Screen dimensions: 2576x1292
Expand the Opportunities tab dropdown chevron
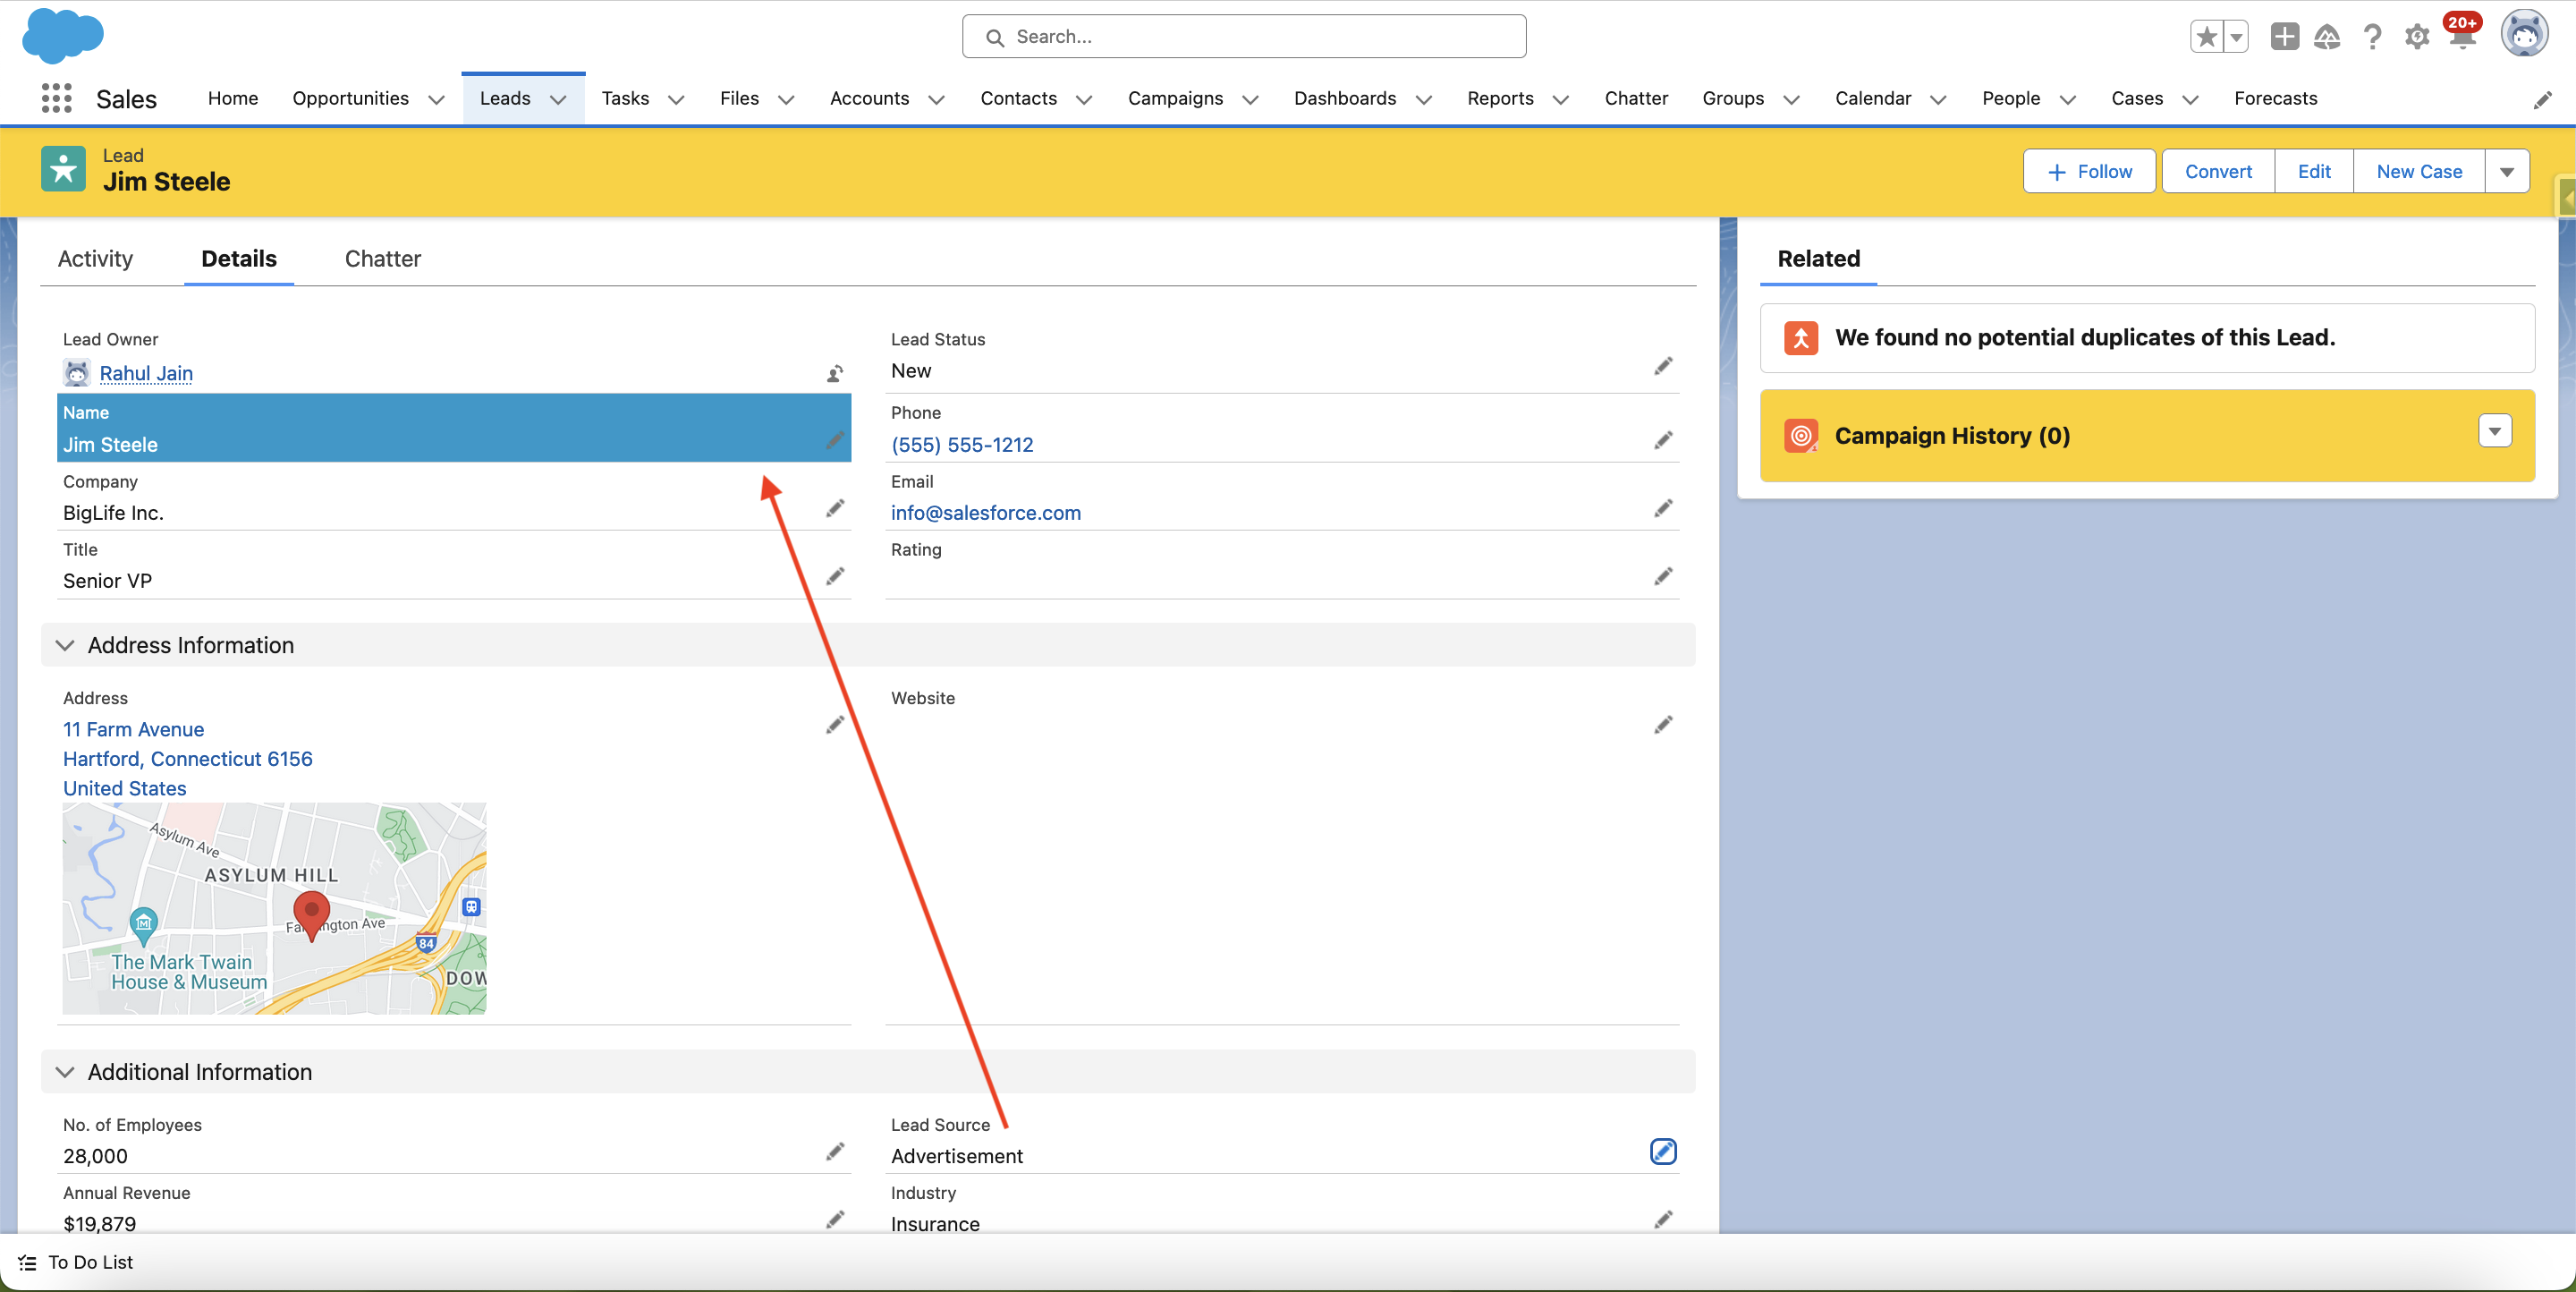[x=436, y=99]
